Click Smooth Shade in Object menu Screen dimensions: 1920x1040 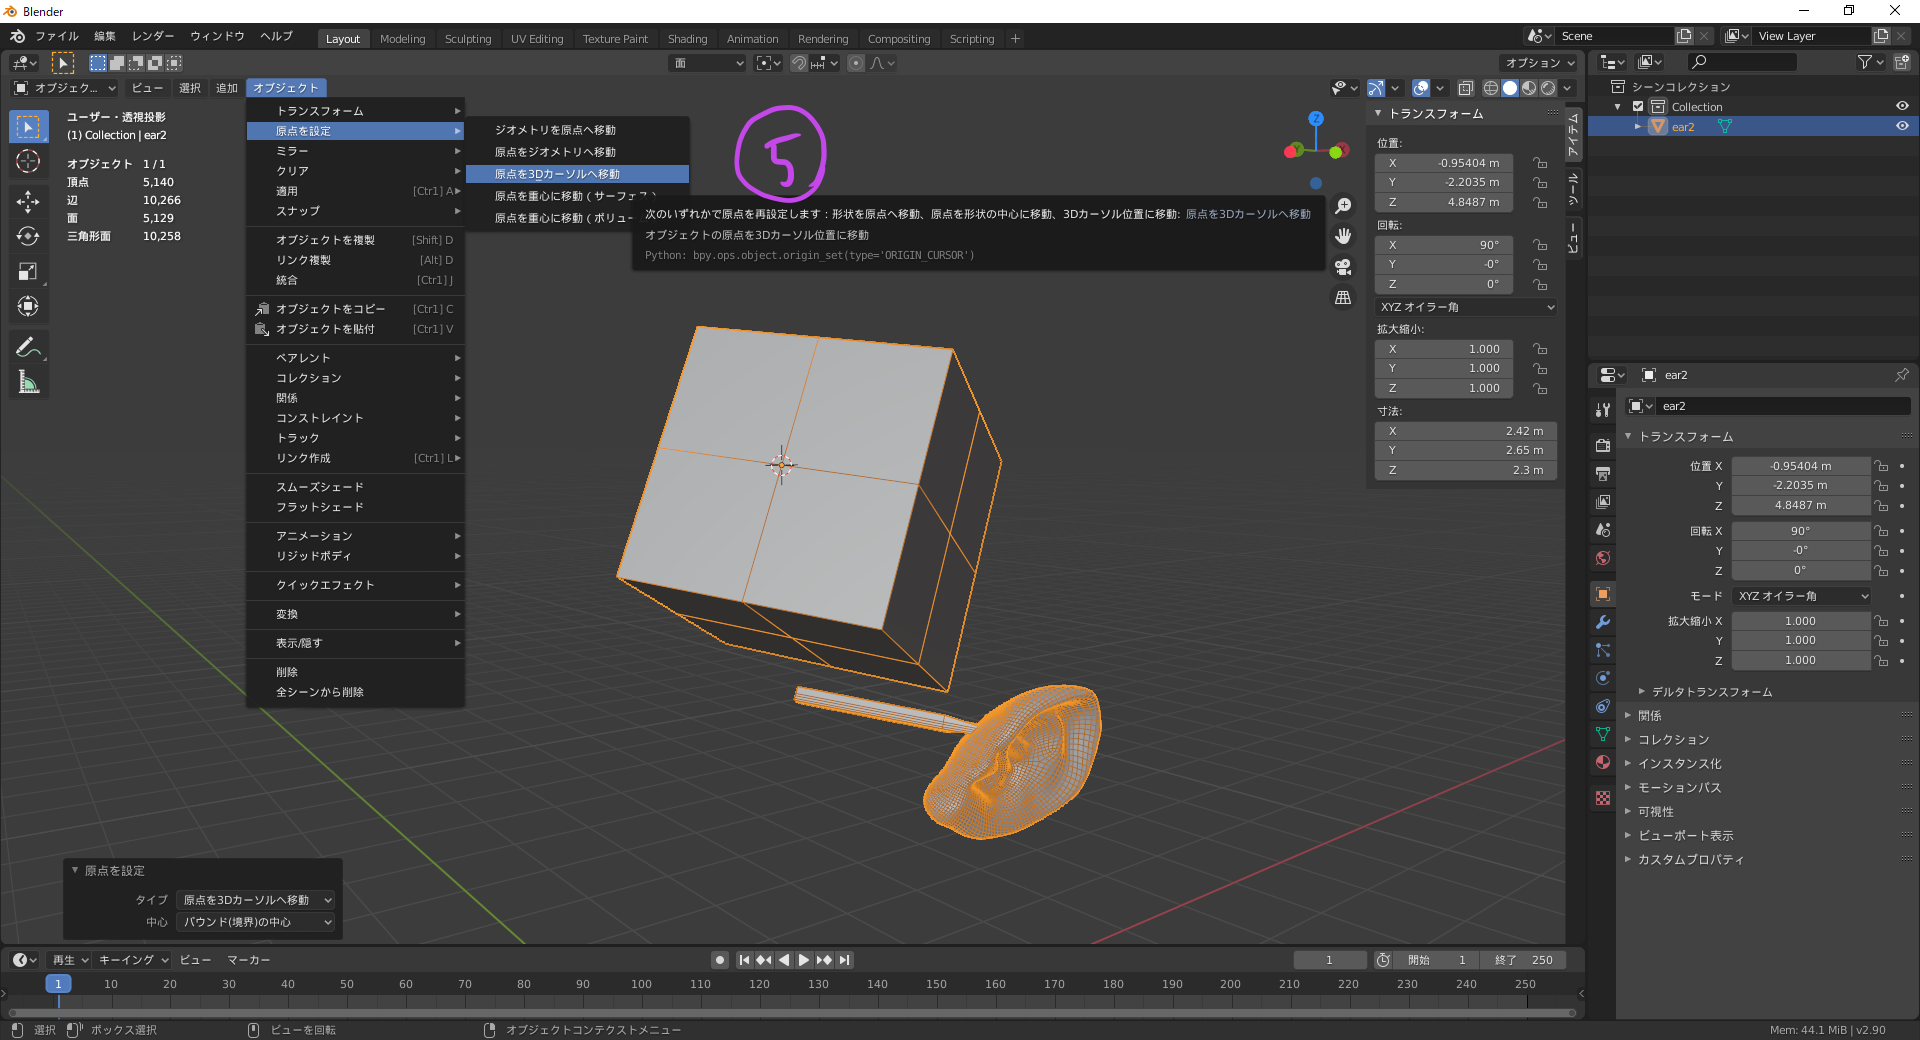(320, 487)
